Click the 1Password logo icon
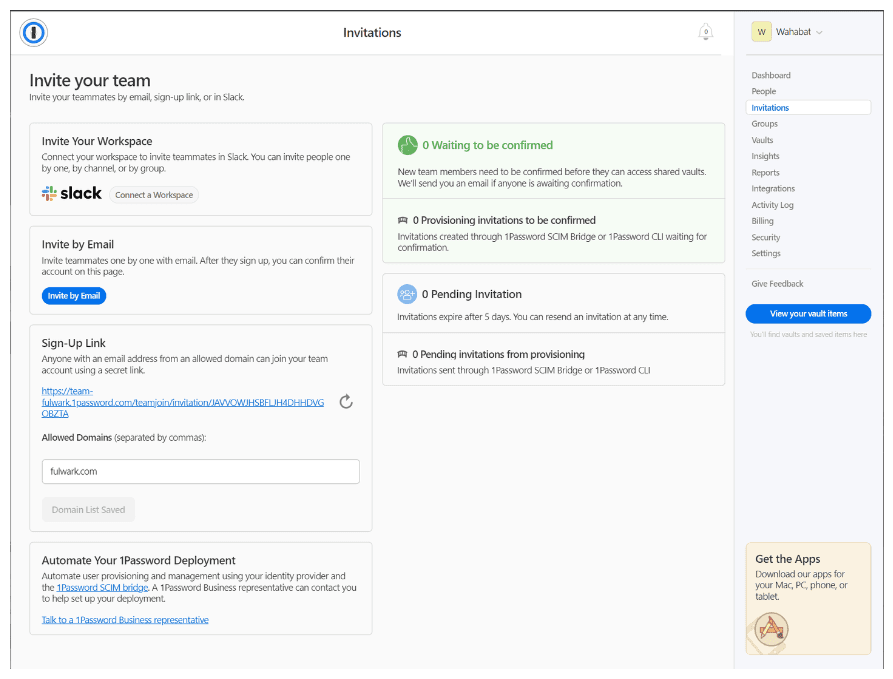 coord(33,33)
